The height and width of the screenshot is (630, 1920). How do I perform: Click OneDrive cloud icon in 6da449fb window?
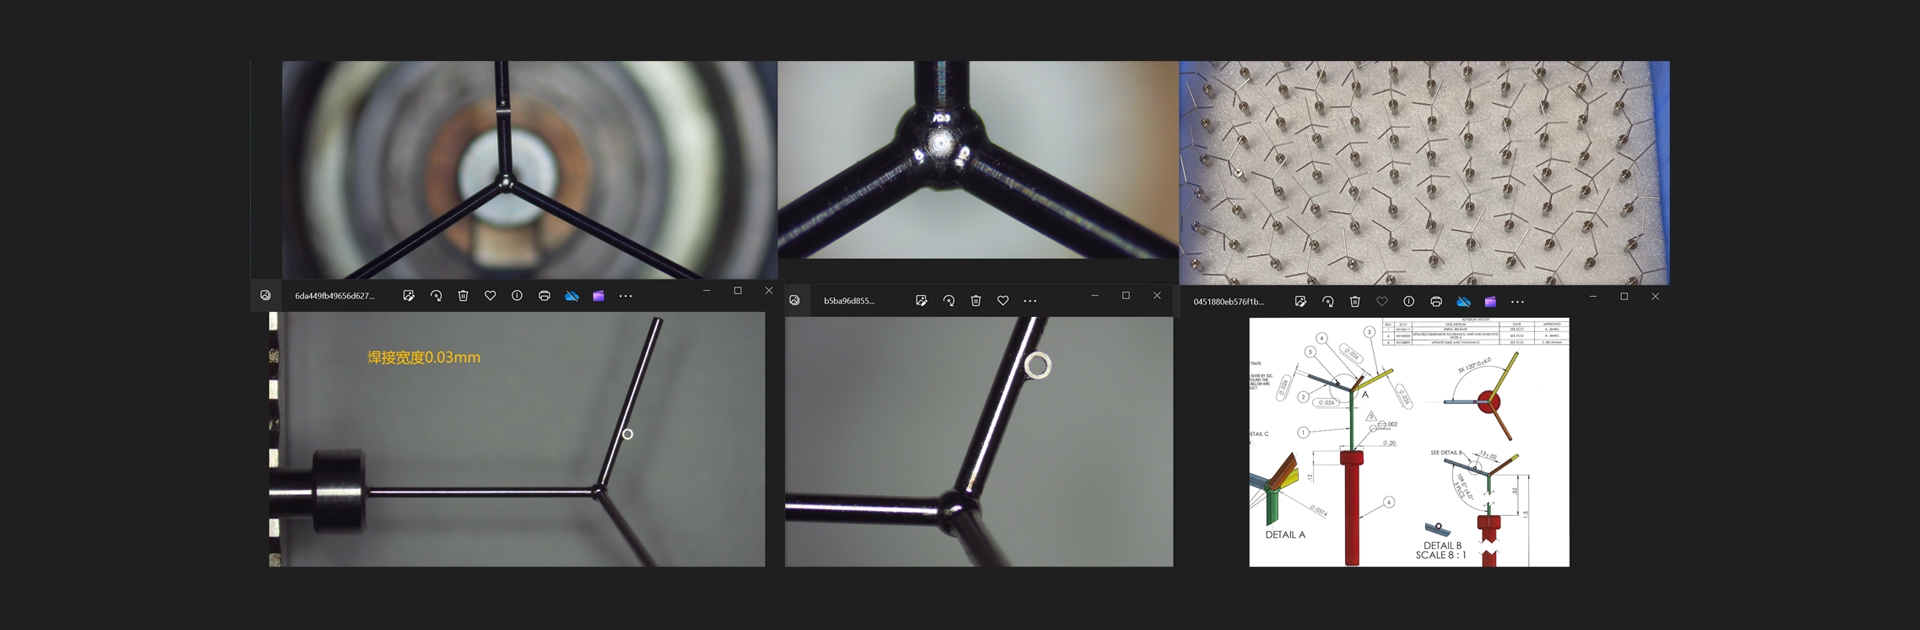coord(572,296)
